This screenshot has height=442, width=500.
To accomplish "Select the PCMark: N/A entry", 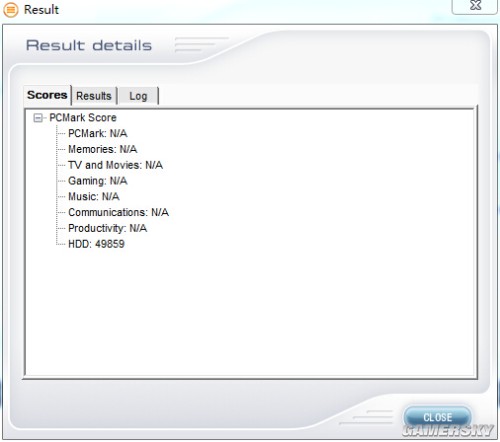I will coord(98,133).
